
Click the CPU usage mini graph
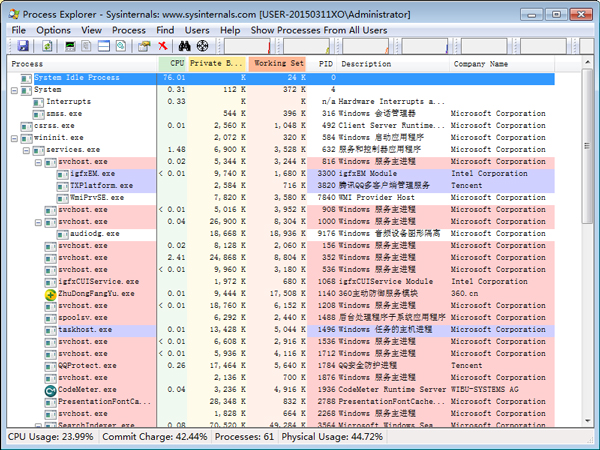(x=248, y=46)
